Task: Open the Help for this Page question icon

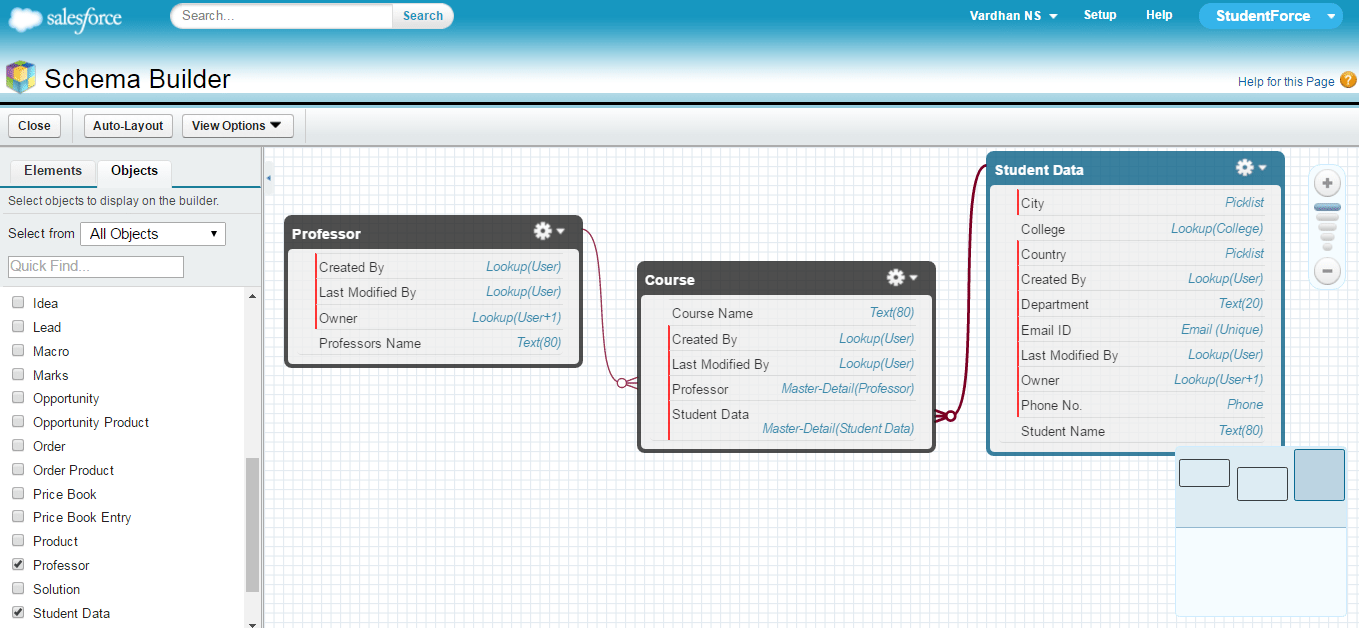Action: [x=1348, y=80]
